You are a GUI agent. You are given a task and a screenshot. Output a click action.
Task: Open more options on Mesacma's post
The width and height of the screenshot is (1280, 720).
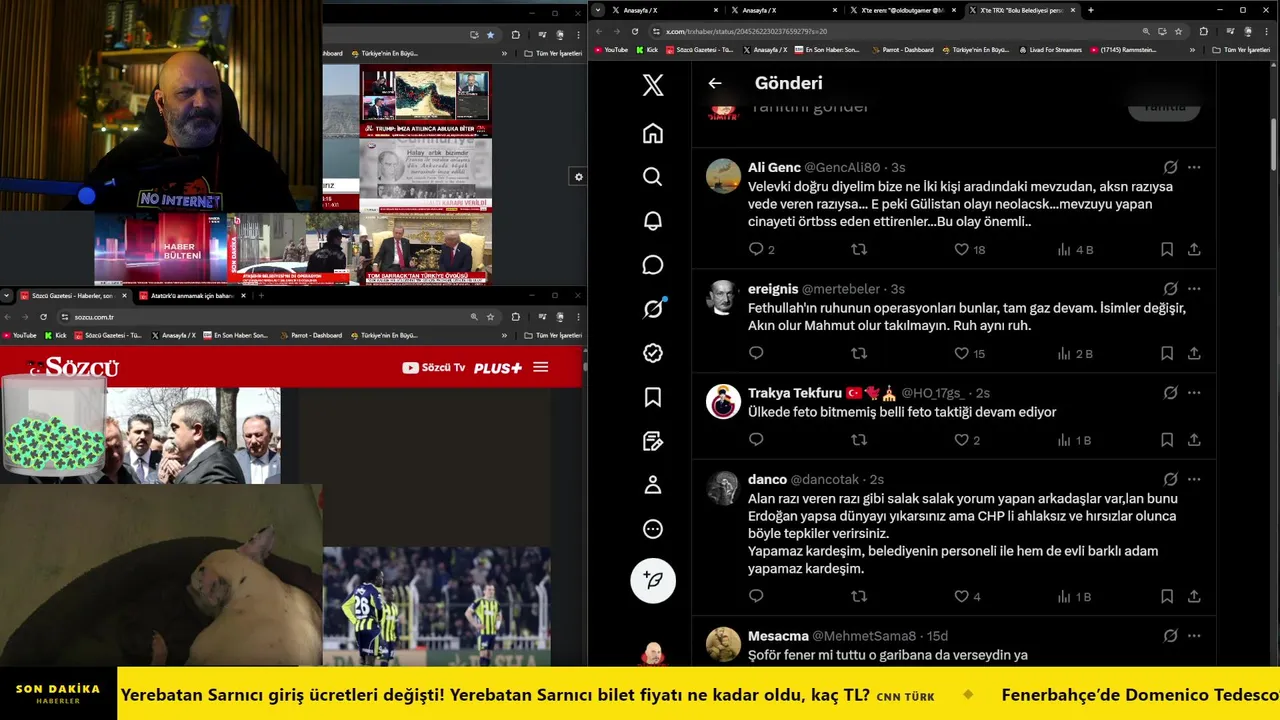click(1194, 636)
